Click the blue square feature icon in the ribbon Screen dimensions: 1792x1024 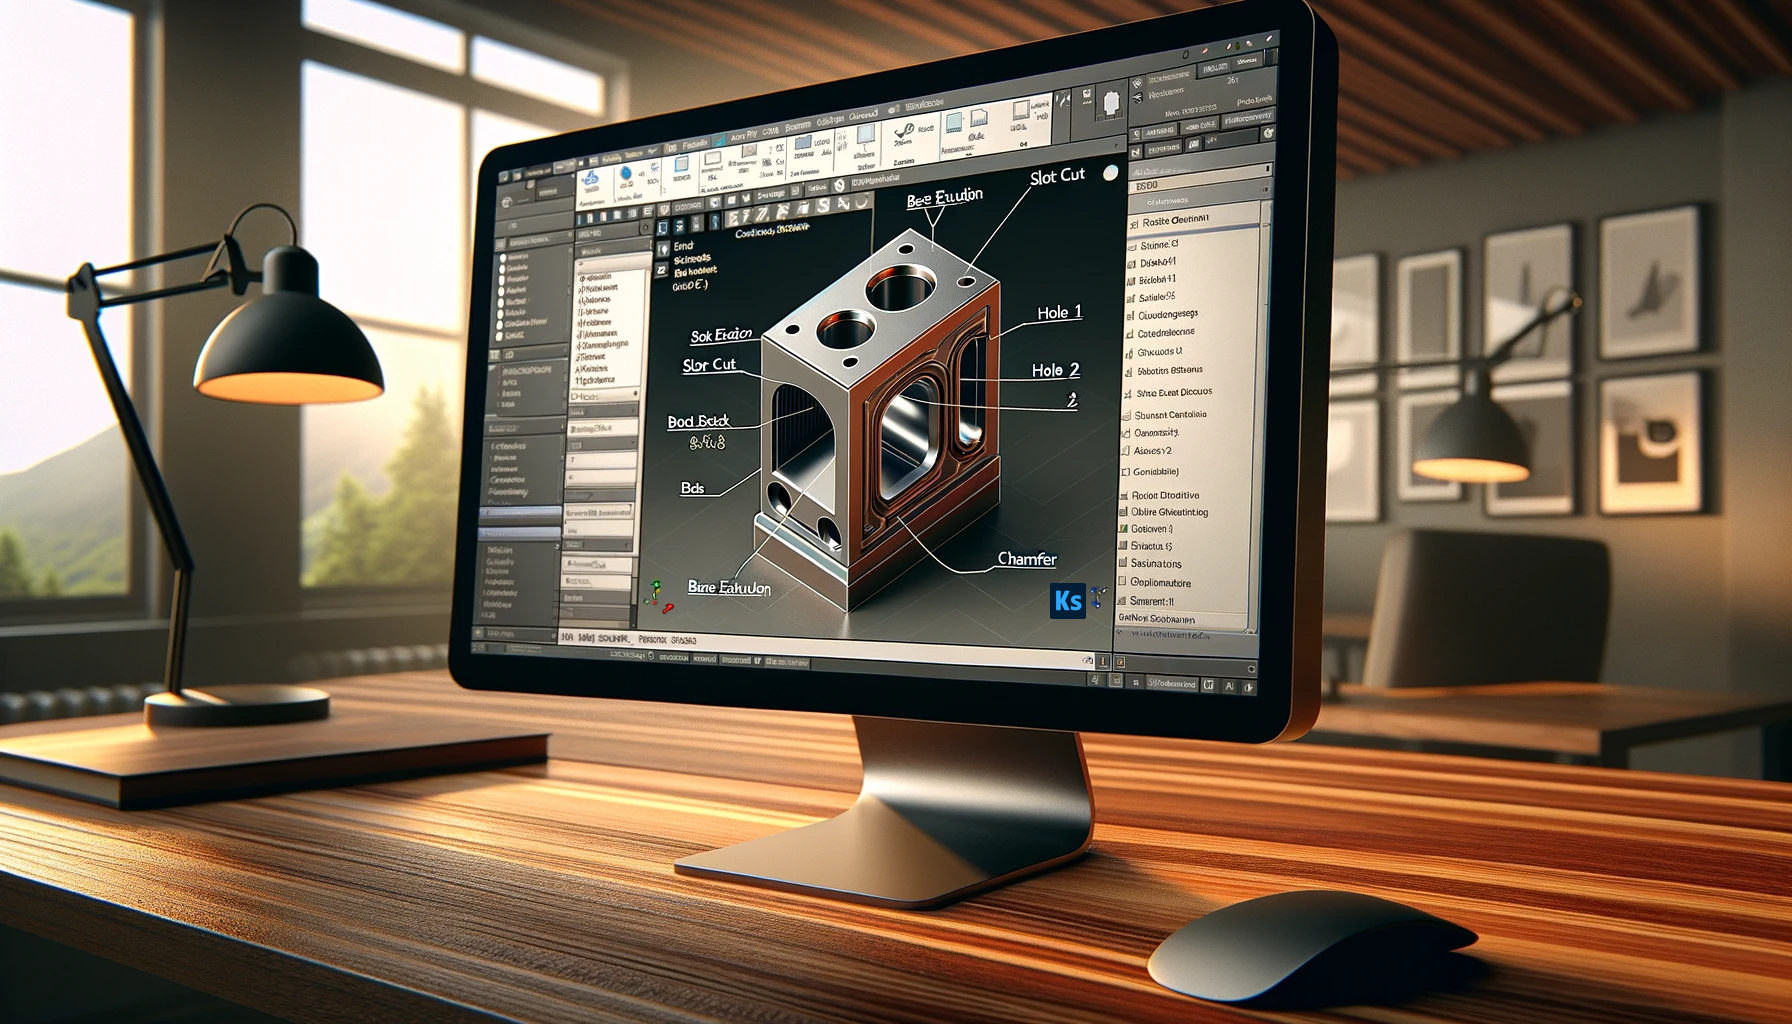(682, 165)
